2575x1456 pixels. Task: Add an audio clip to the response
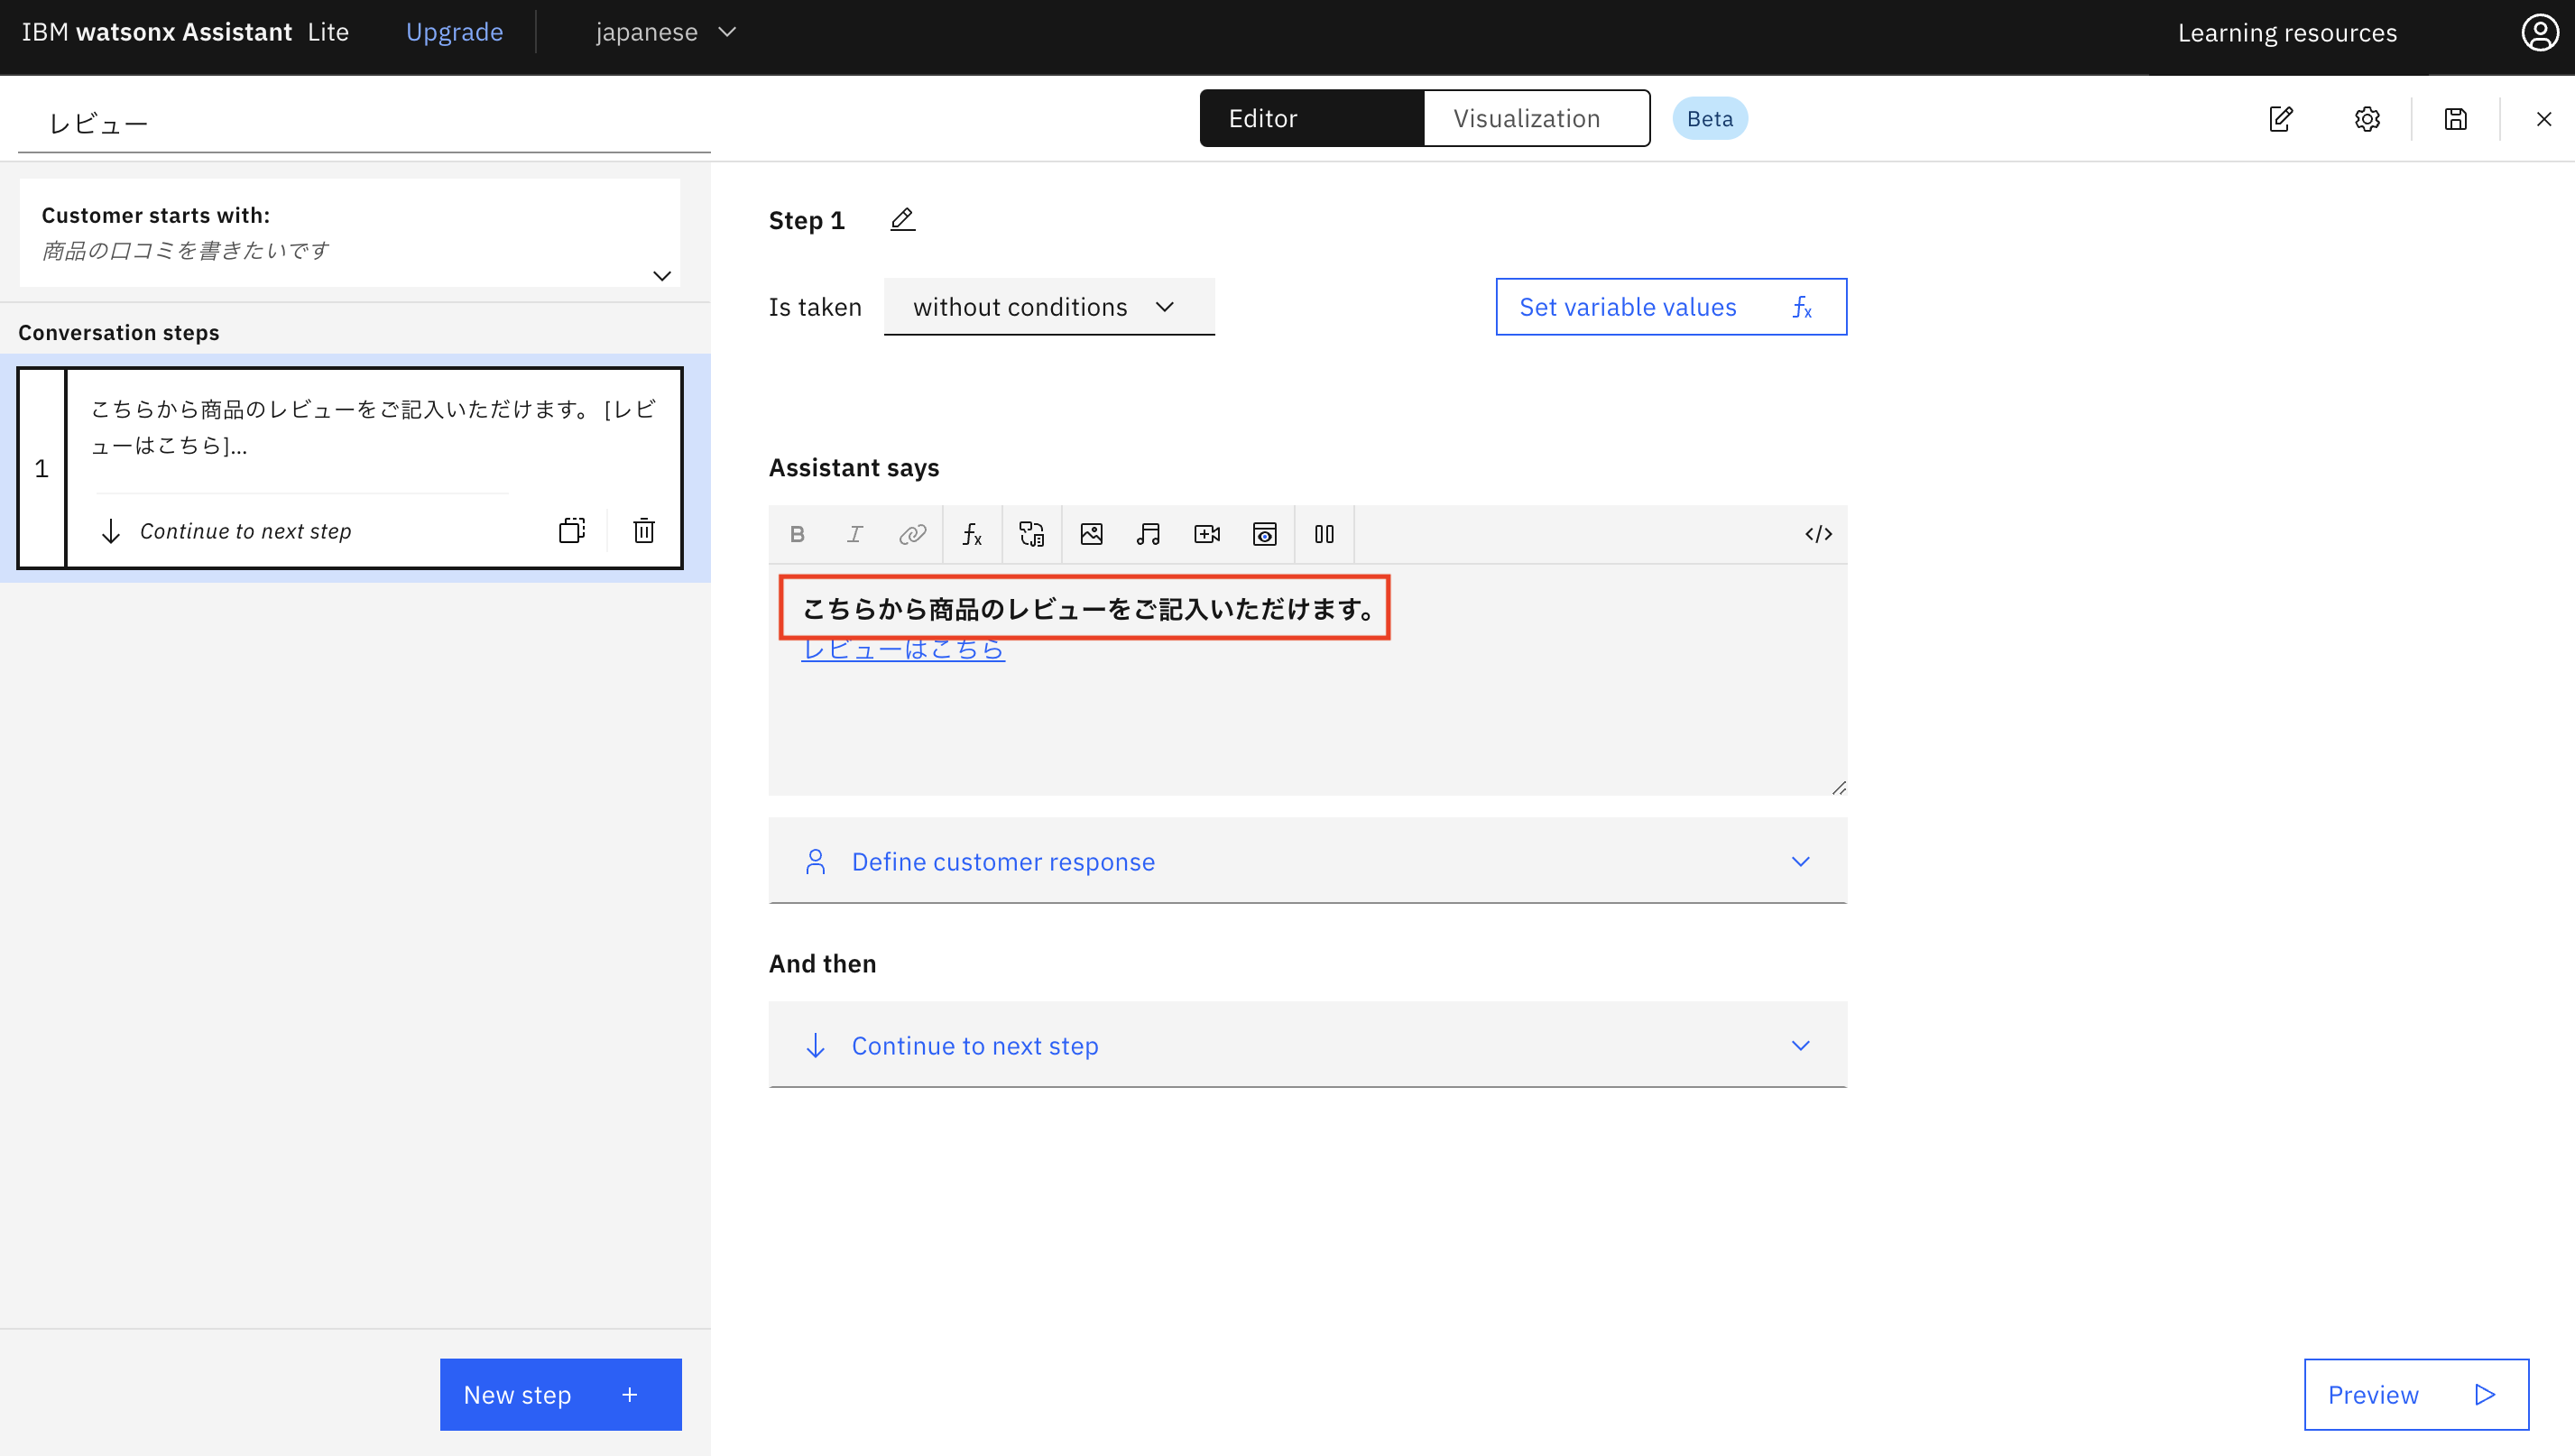(1148, 534)
